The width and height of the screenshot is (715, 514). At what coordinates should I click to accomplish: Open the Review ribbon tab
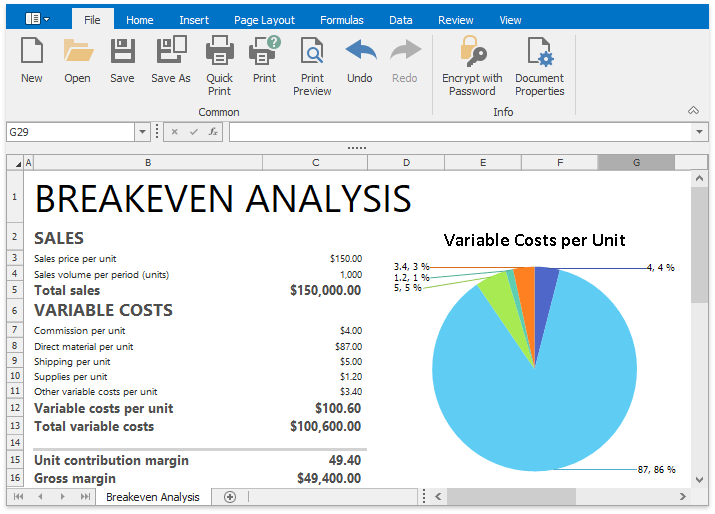click(x=456, y=20)
